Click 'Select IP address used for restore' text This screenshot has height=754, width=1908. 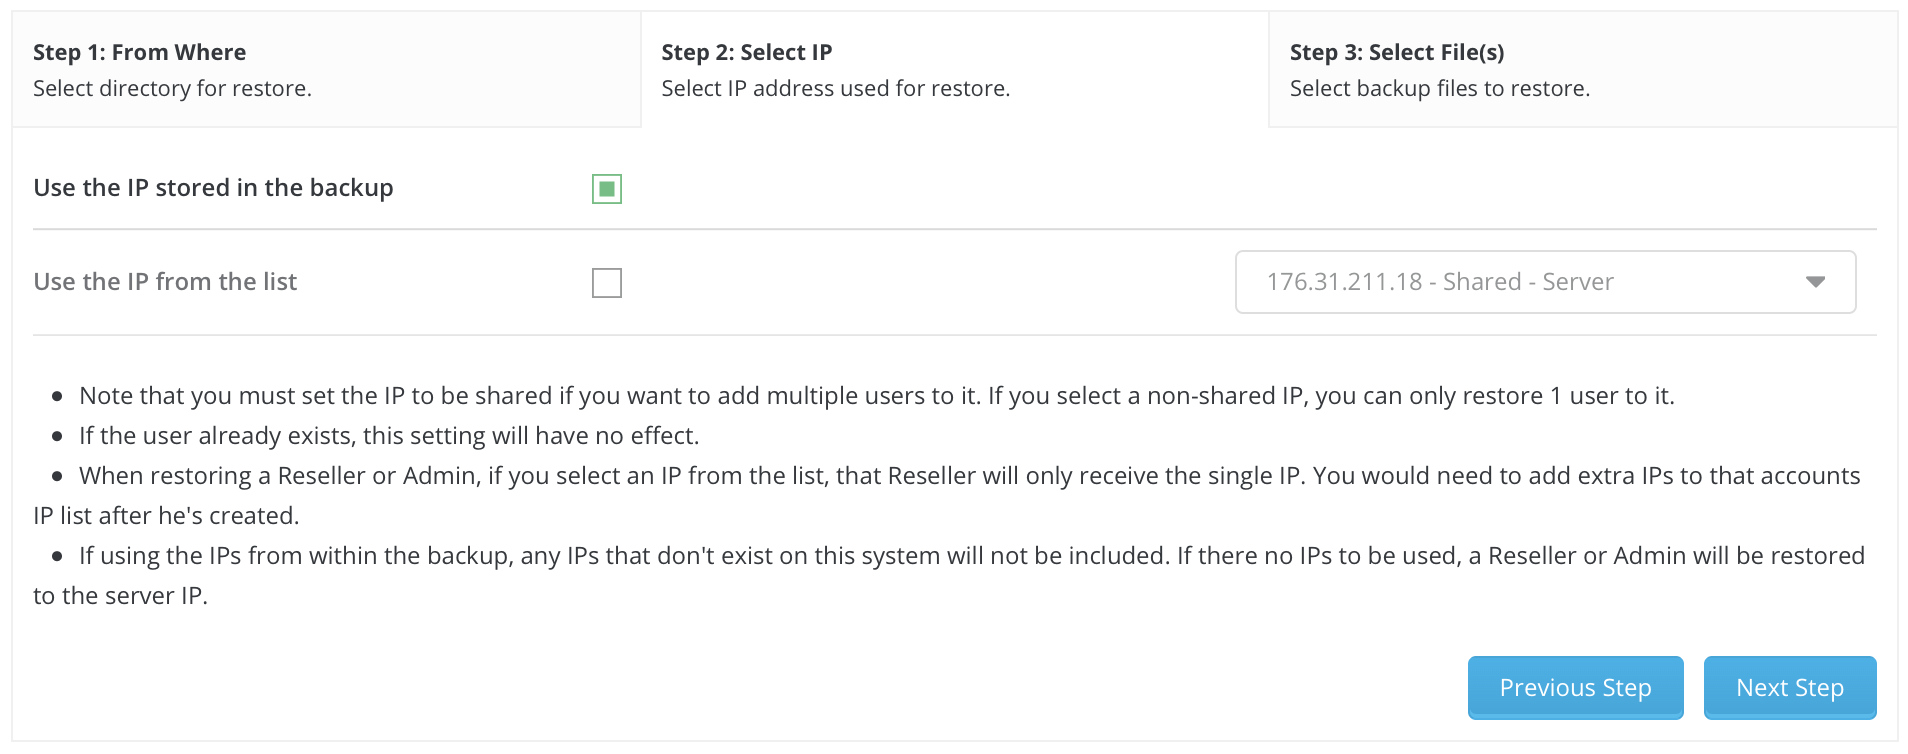(835, 88)
